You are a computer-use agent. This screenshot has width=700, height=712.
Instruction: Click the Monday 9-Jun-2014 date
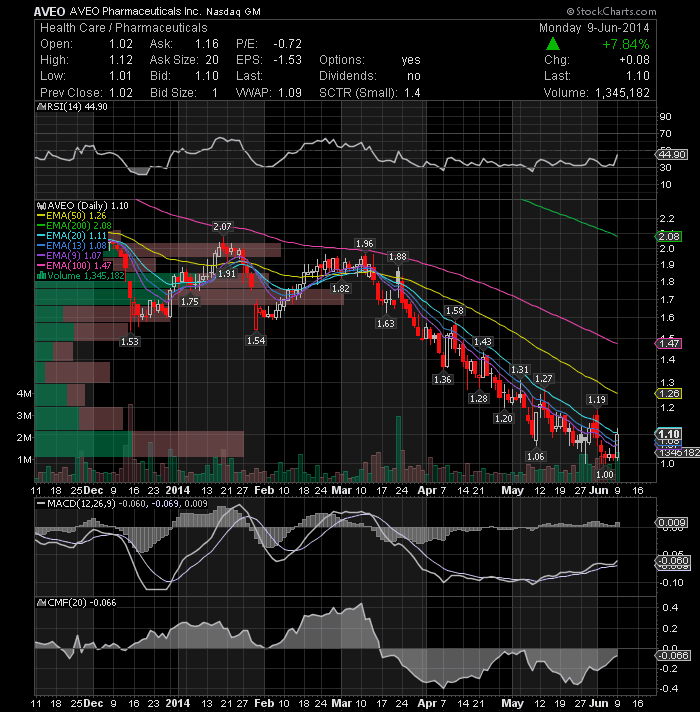pyautogui.click(x=594, y=28)
